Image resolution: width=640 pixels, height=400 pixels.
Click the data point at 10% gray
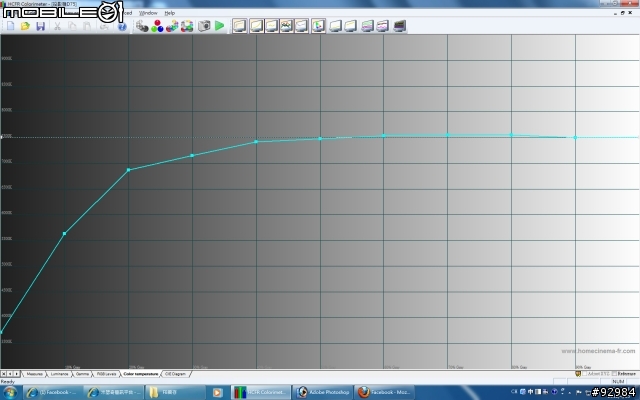[64, 233]
